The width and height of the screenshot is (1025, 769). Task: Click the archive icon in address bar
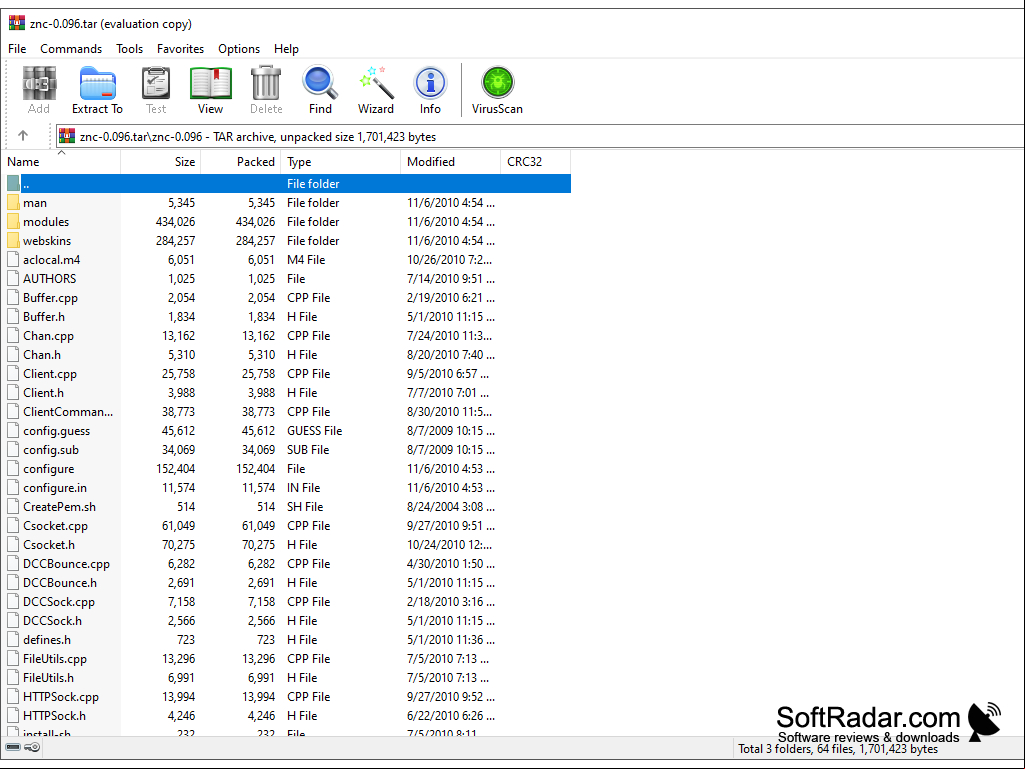(x=67, y=136)
